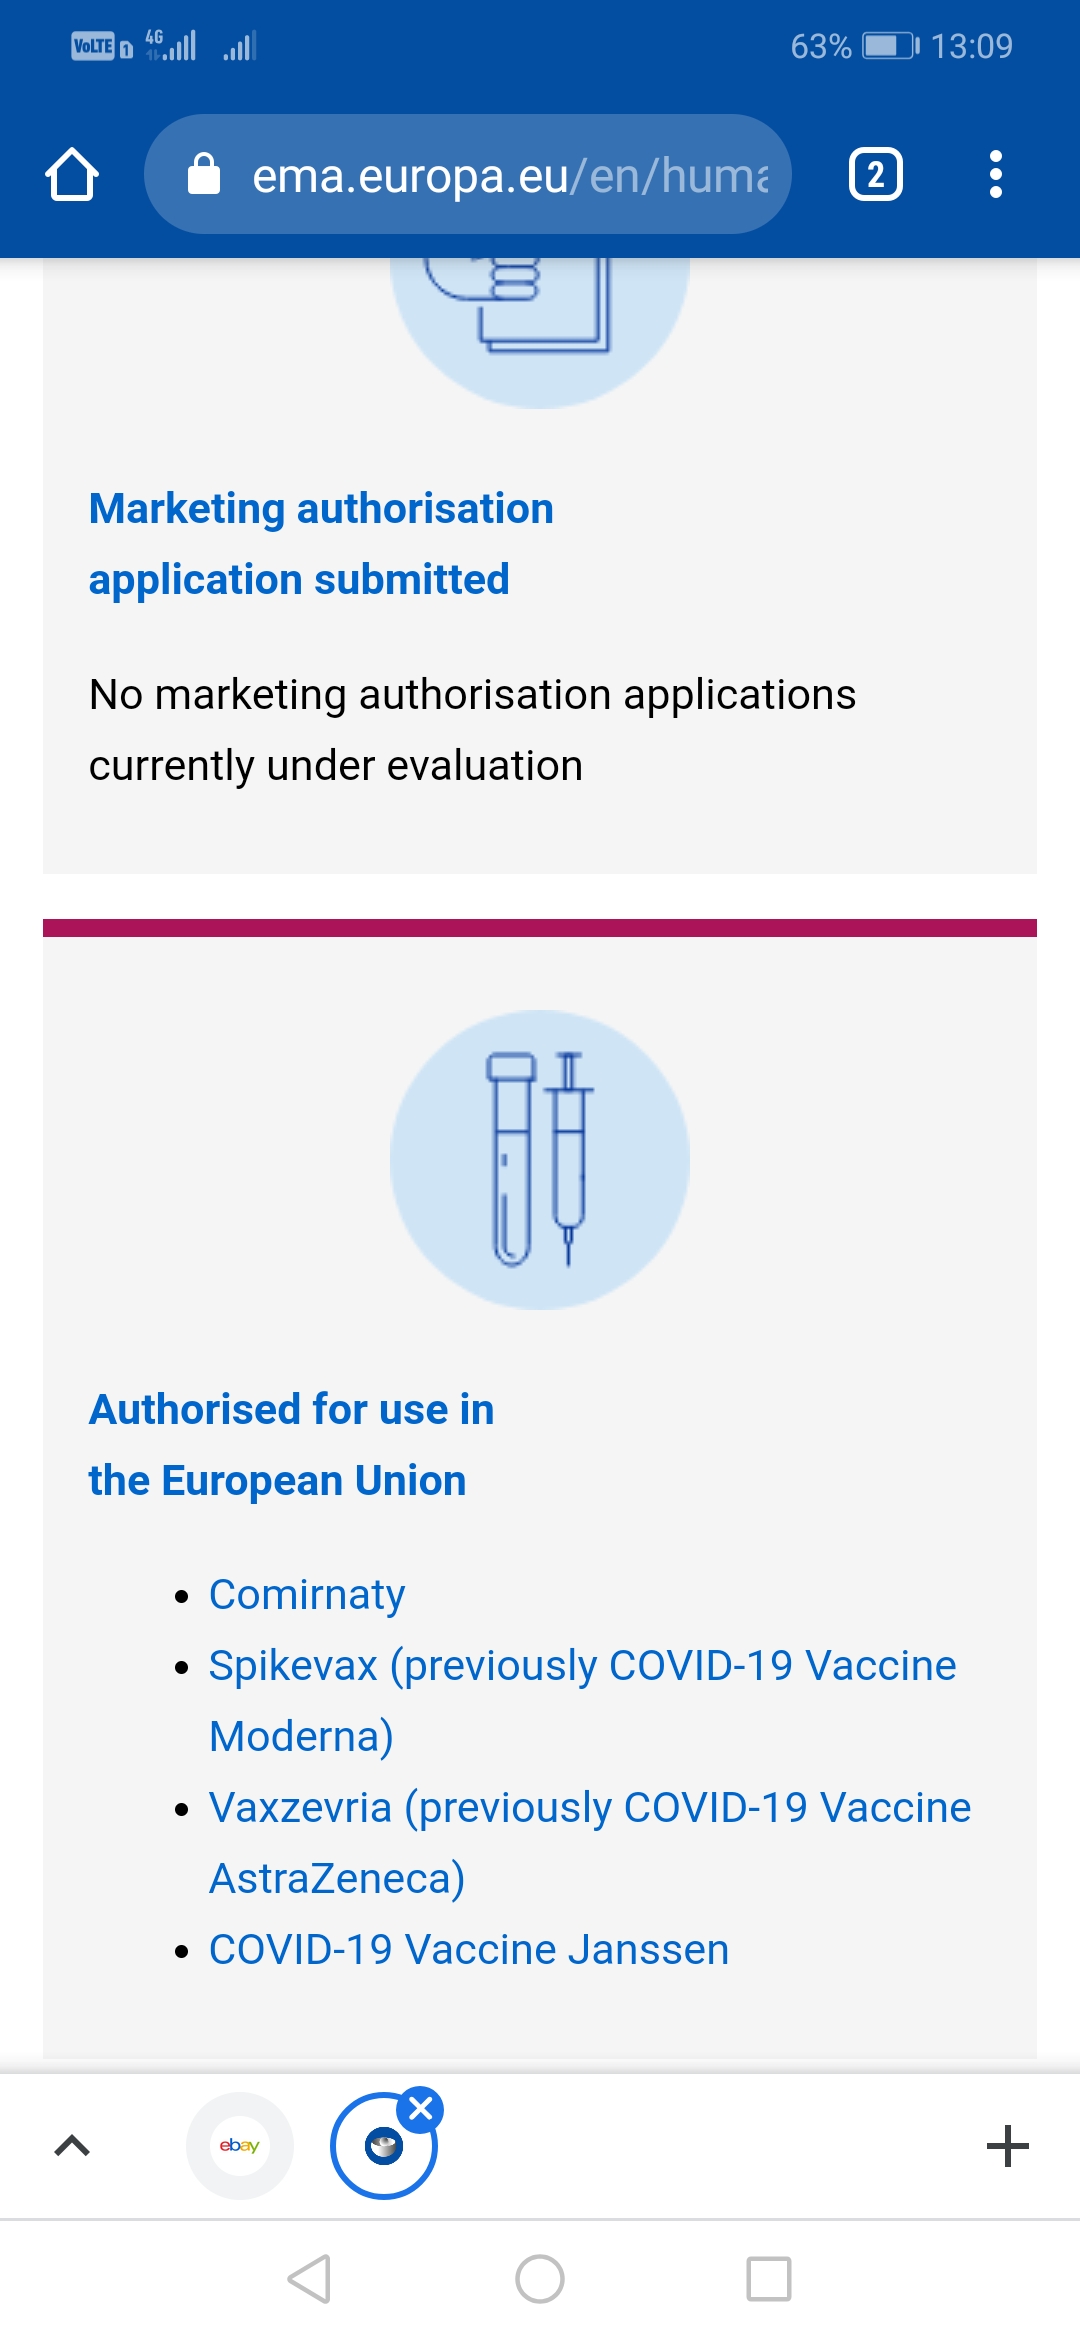The image size is (1080, 2340).
Task: Open recent apps square button
Action: pyautogui.click(x=769, y=2279)
